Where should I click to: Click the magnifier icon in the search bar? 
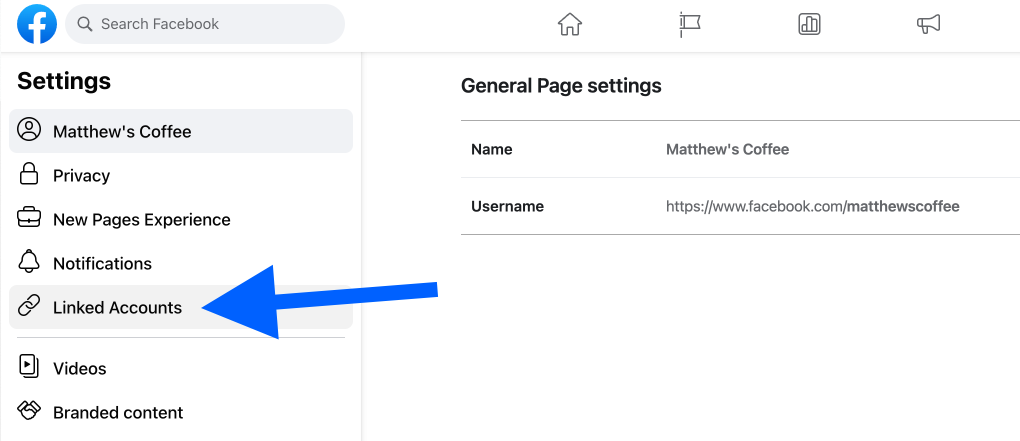85,24
